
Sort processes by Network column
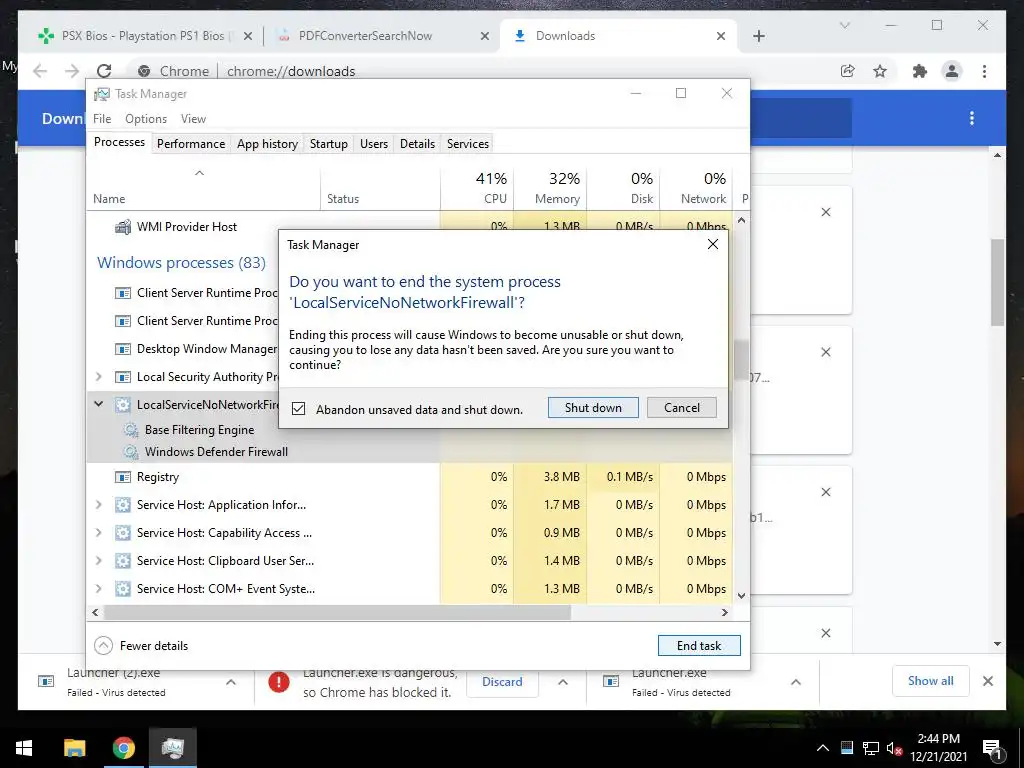(x=696, y=188)
